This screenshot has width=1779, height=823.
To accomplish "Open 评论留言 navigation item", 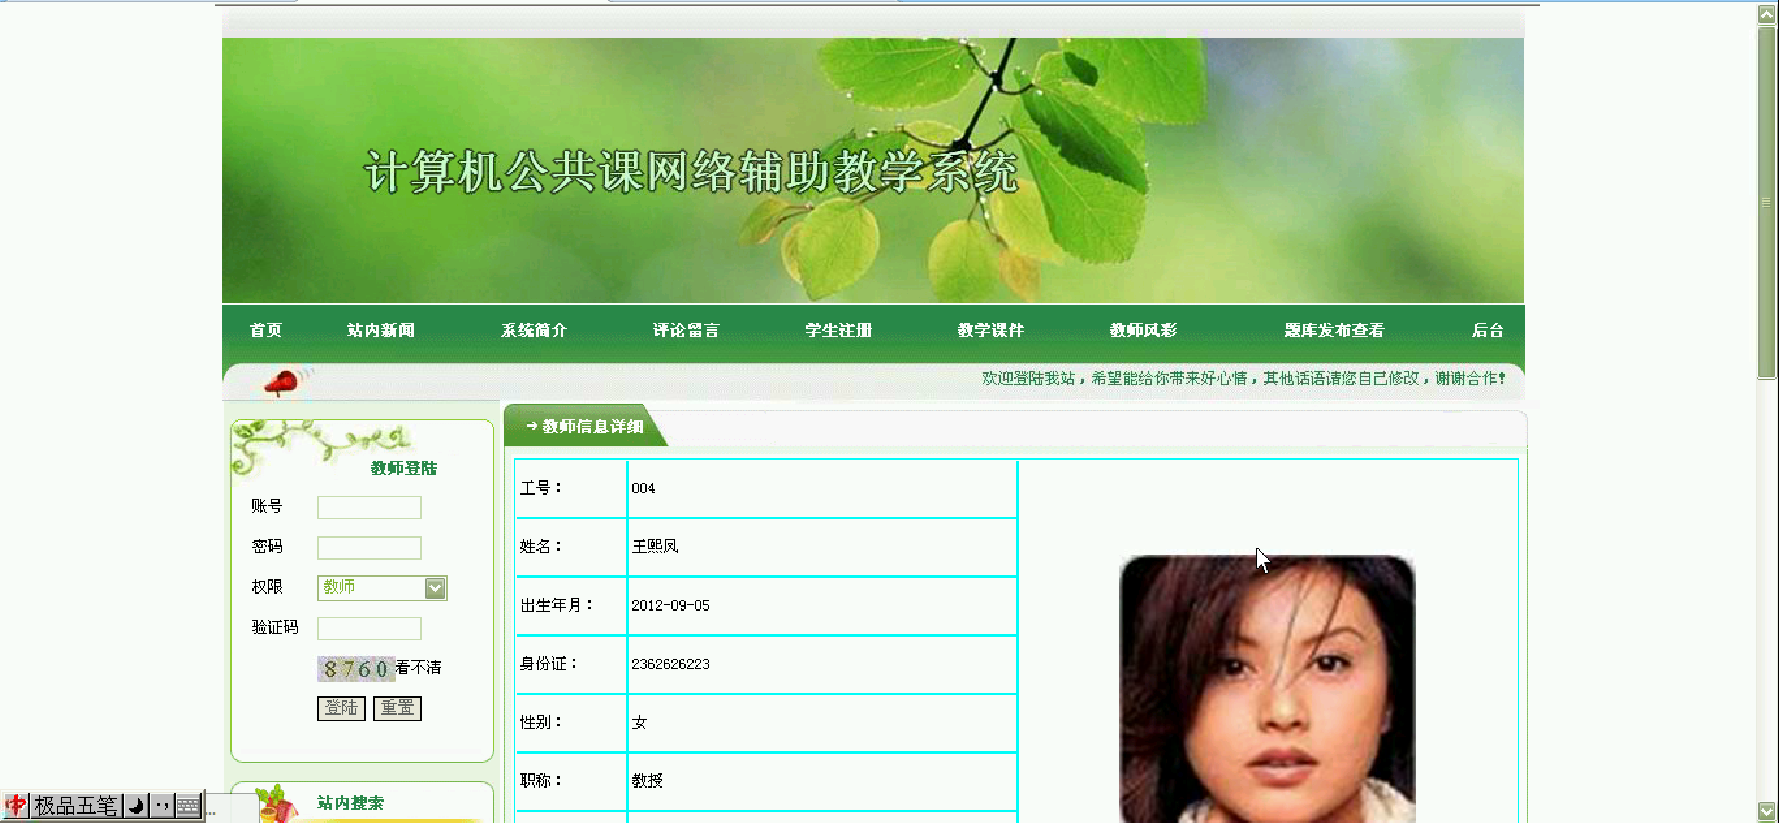I will (x=686, y=330).
